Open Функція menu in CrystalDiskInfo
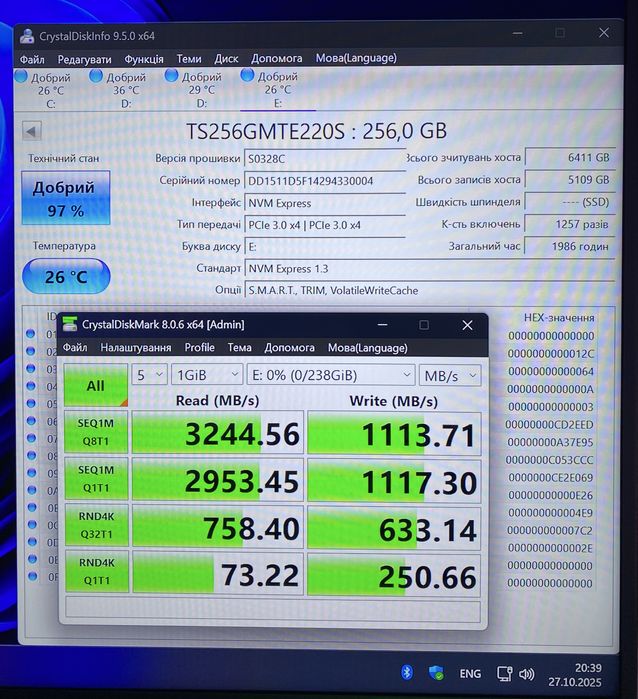638x699 pixels. [x=144, y=59]
